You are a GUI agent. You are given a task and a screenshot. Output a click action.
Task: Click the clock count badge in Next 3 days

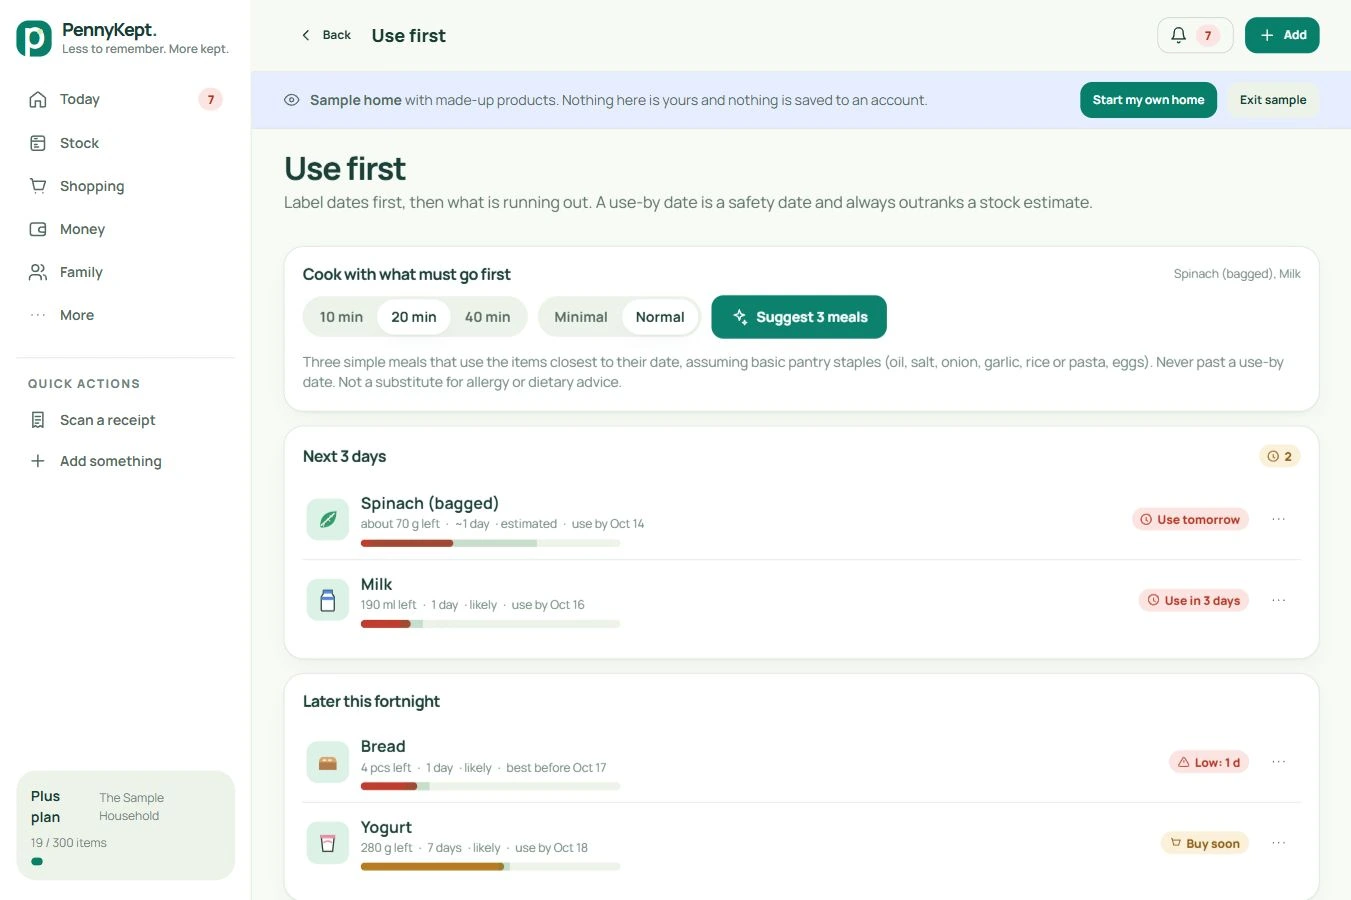[x=1279, y=456]
